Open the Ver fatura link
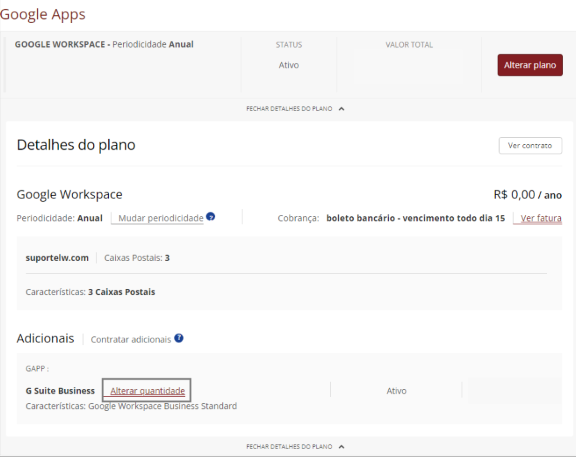Screen dimensions: 576x457 coord(541,218)
